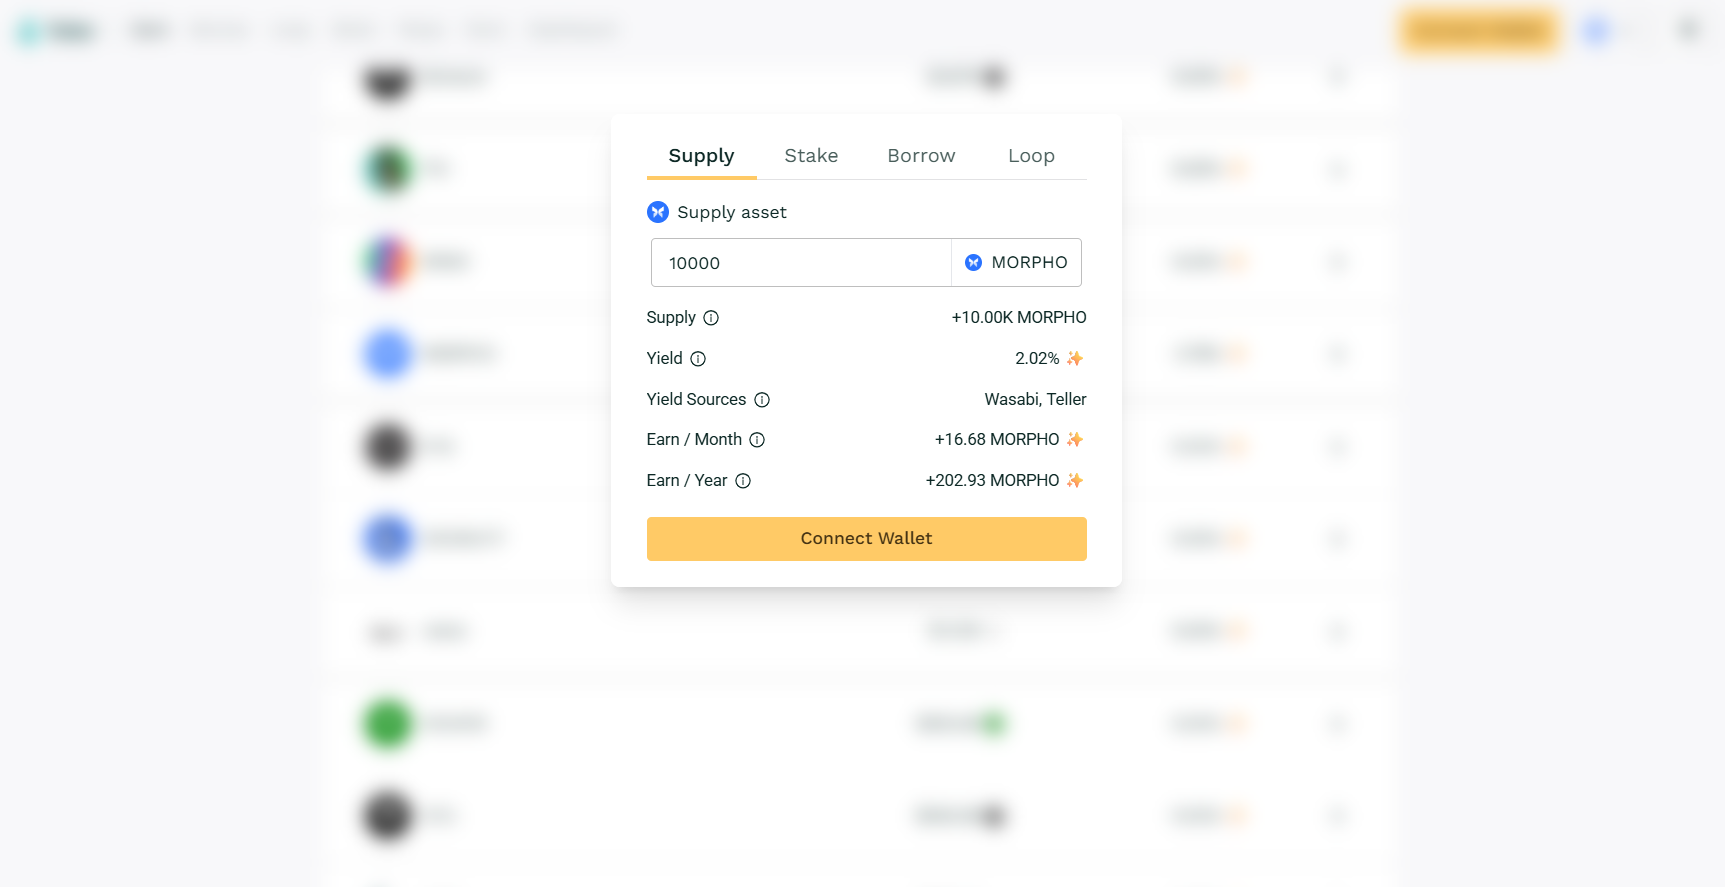The image size is (1725, 887).
Task: Click the blurred green token row icon
Action: click(x=387, y=723)
